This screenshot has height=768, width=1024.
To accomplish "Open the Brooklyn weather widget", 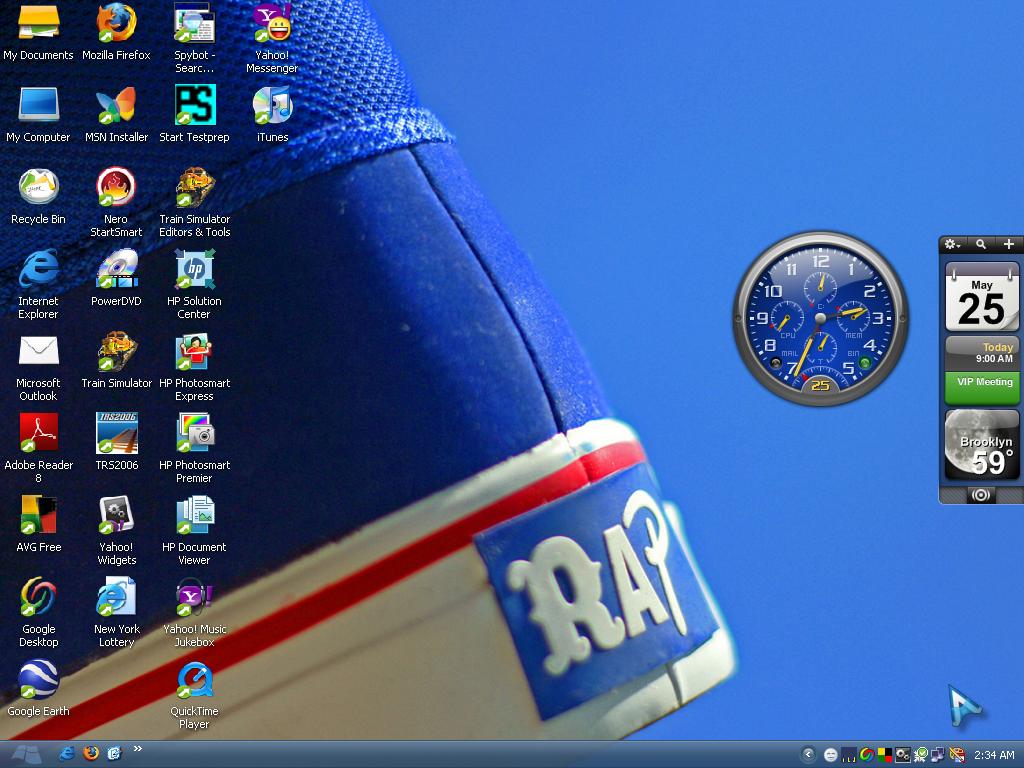I will [982, 445].
